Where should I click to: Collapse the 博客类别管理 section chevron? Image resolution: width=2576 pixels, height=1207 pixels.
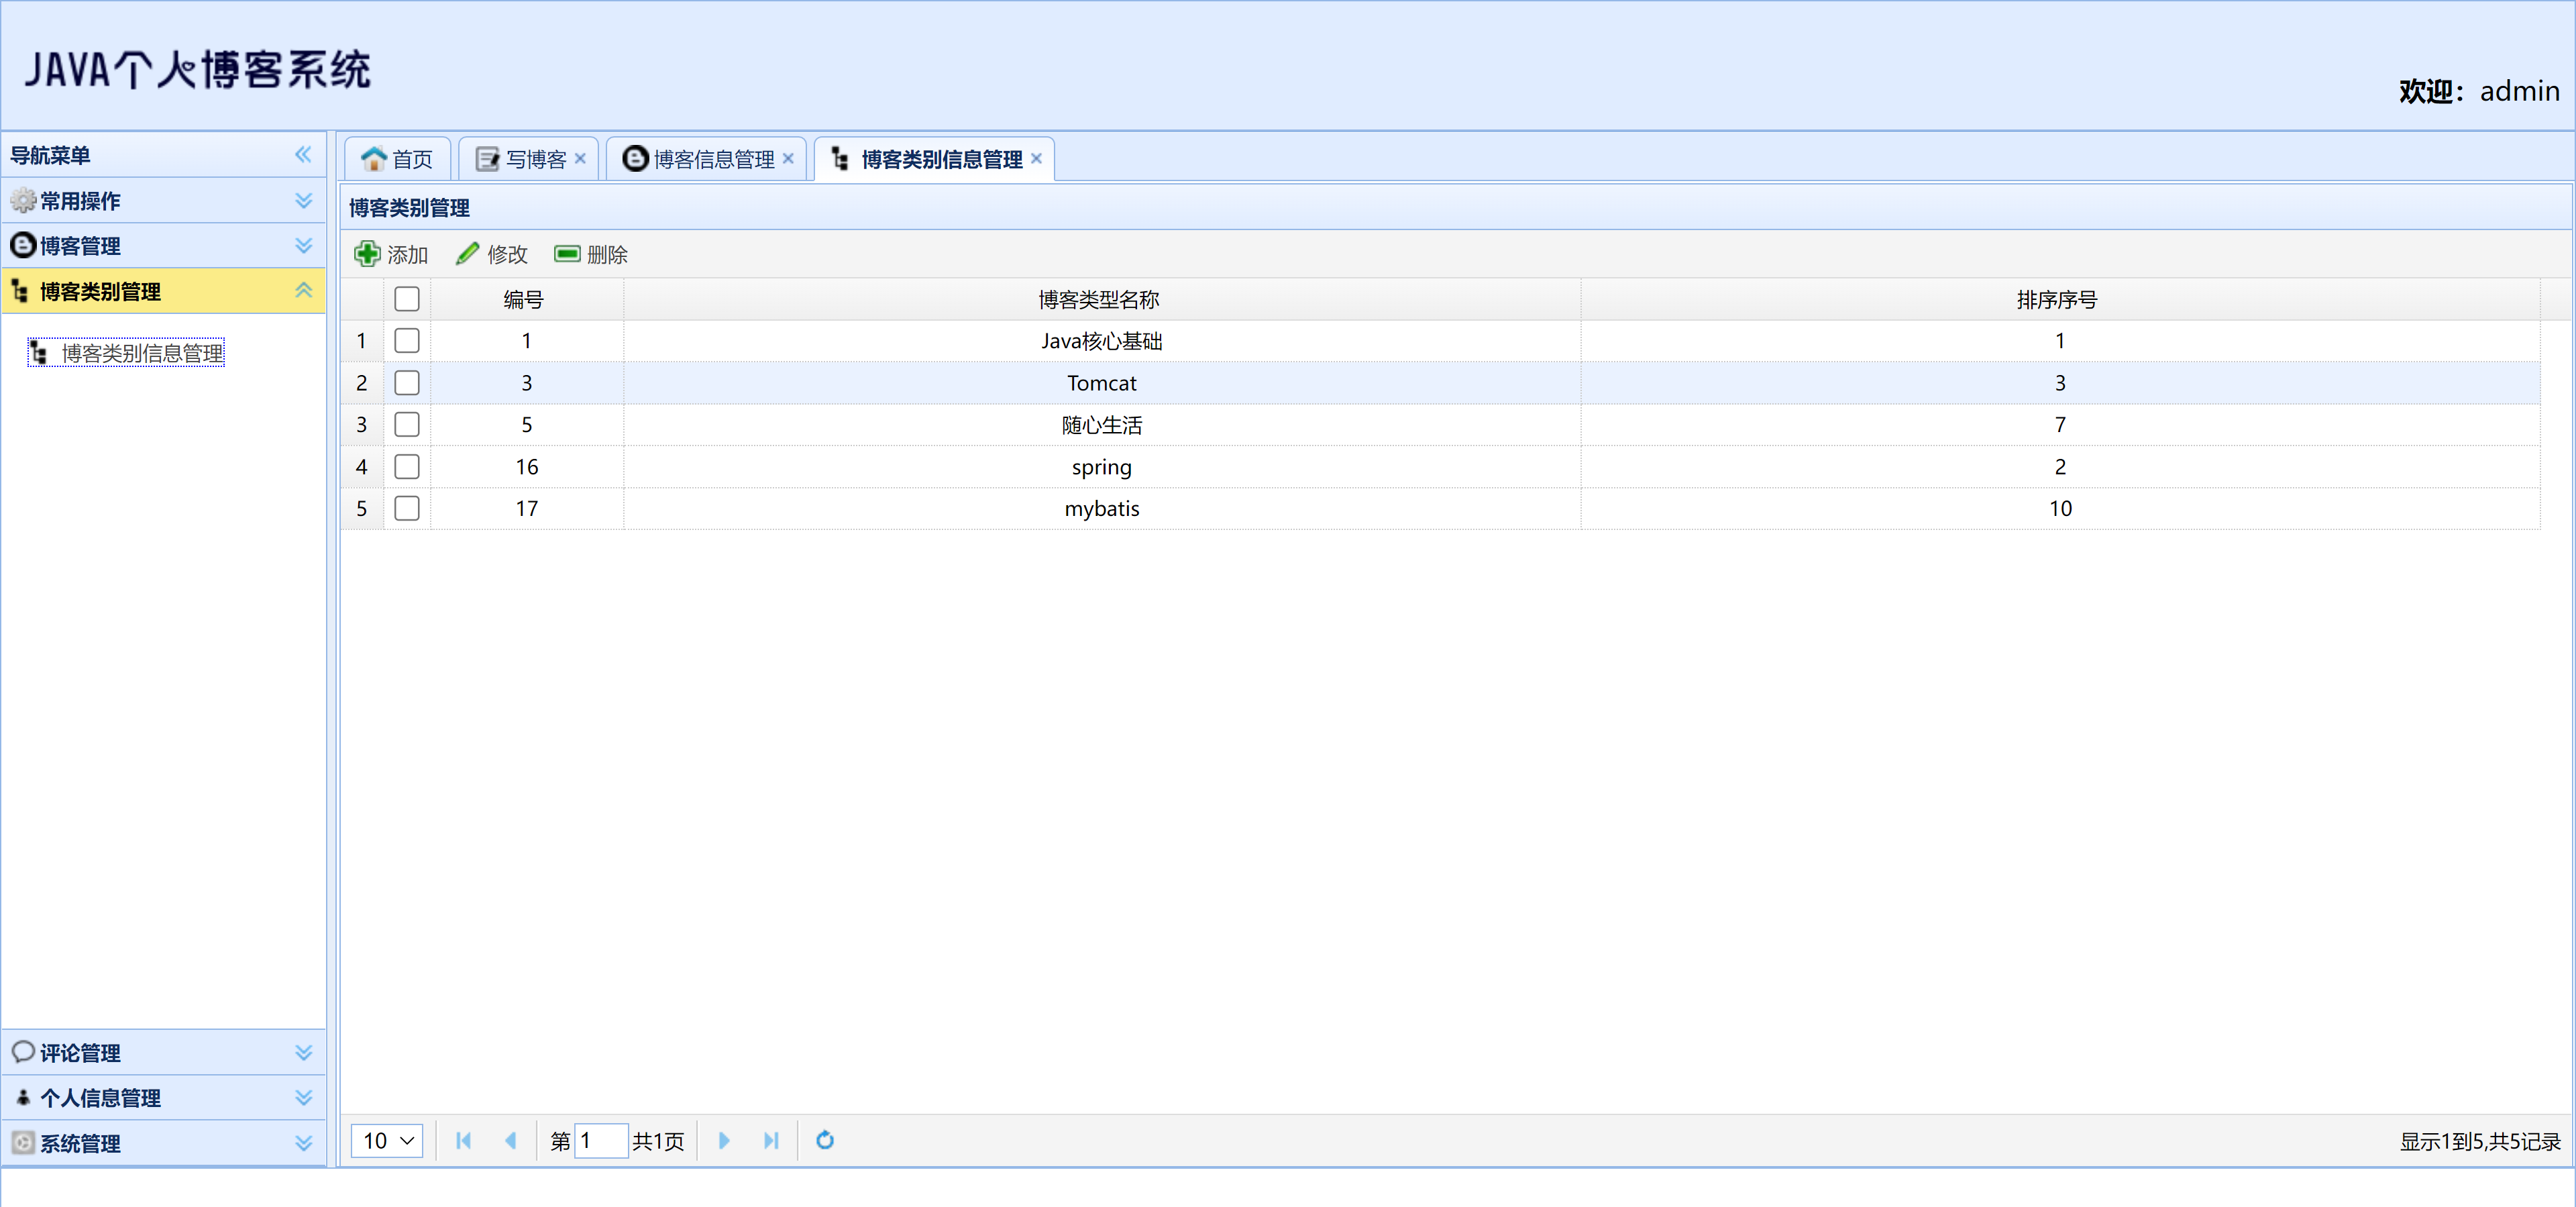(303, 290)
